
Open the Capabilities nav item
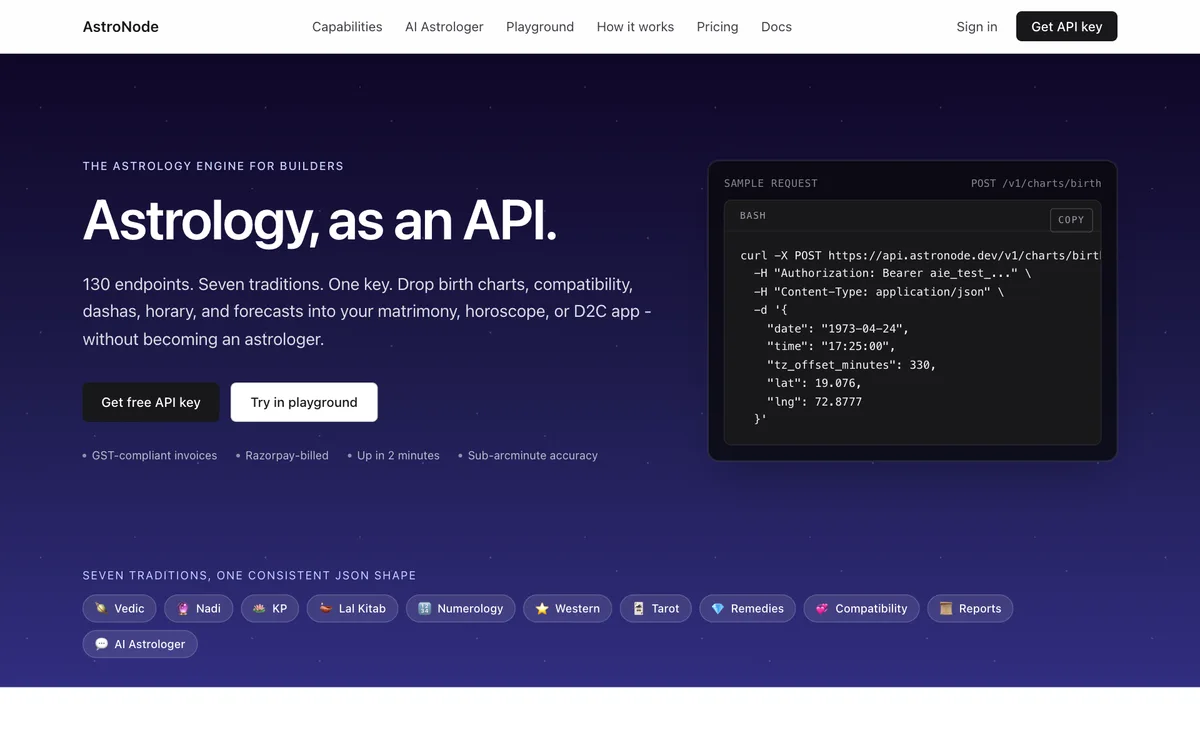coord(347,27)
